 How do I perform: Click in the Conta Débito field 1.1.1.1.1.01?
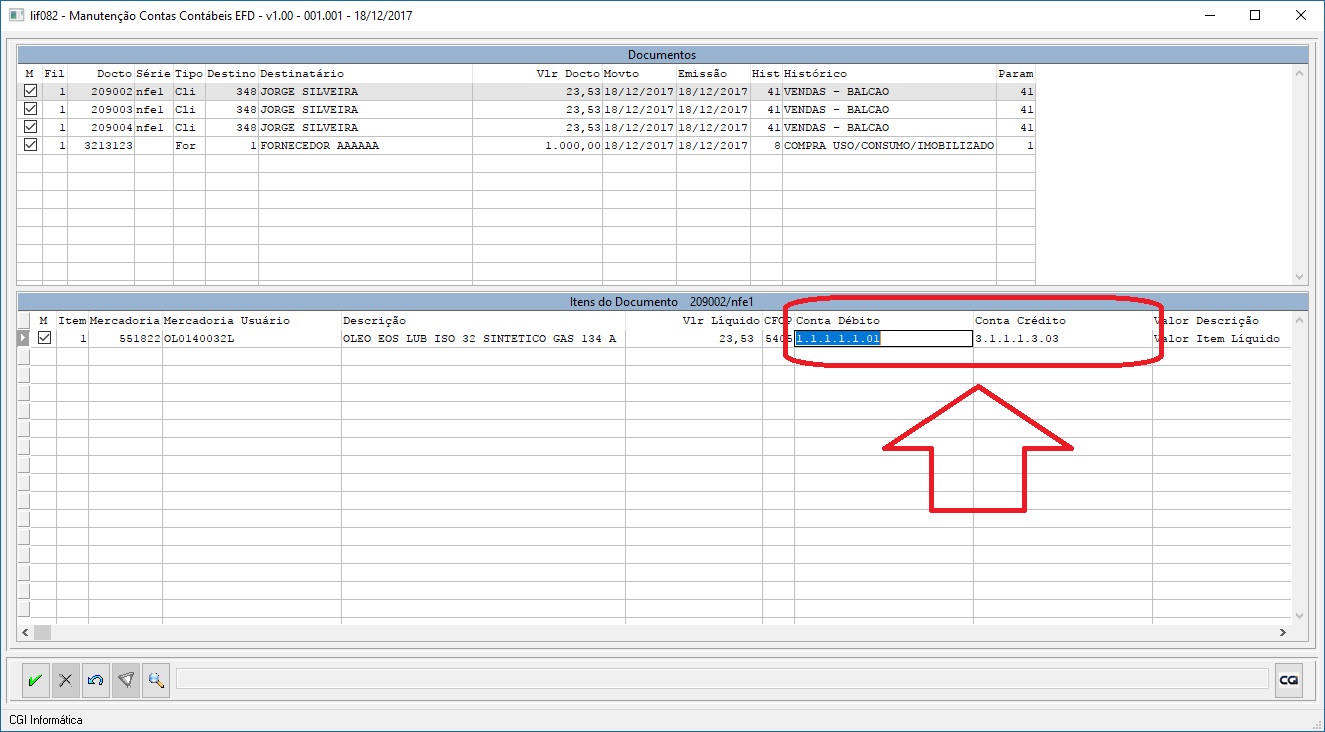tap(883, 339)
